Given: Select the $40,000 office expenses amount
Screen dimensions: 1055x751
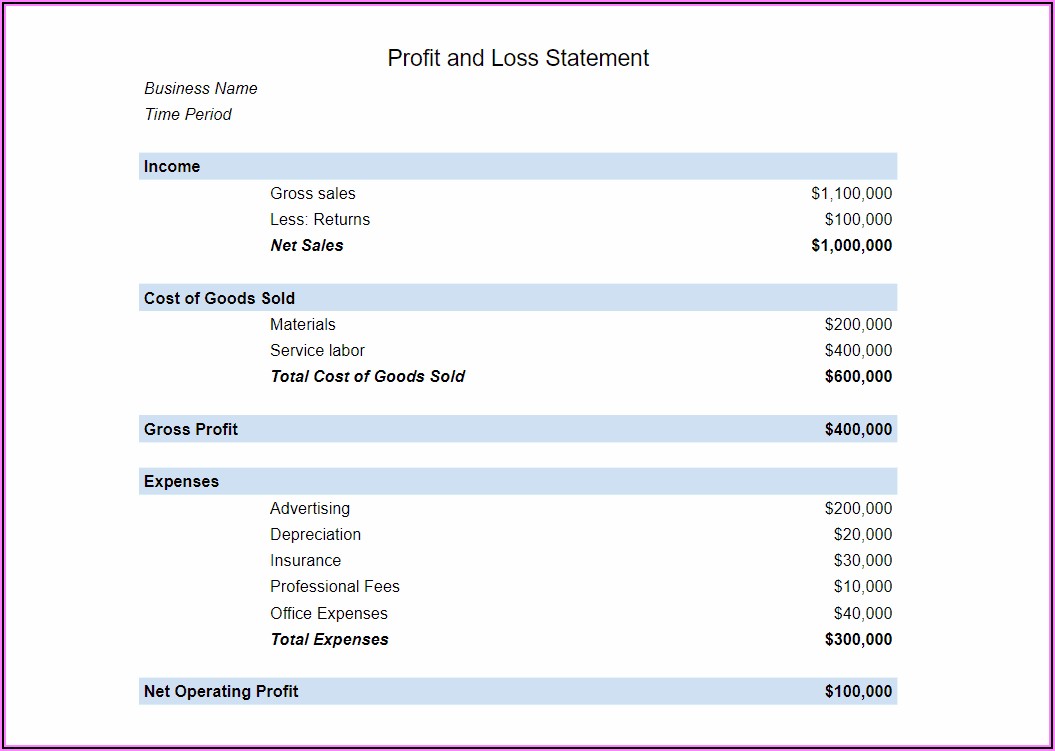Looking at the screenshot, I should pos(863,613).
